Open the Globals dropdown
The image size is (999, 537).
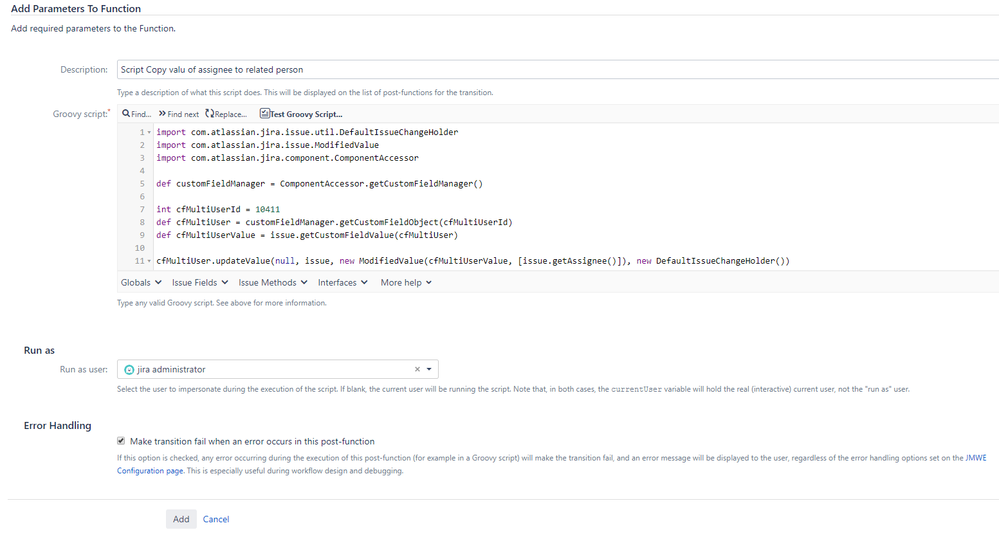(x=141, y=282)
